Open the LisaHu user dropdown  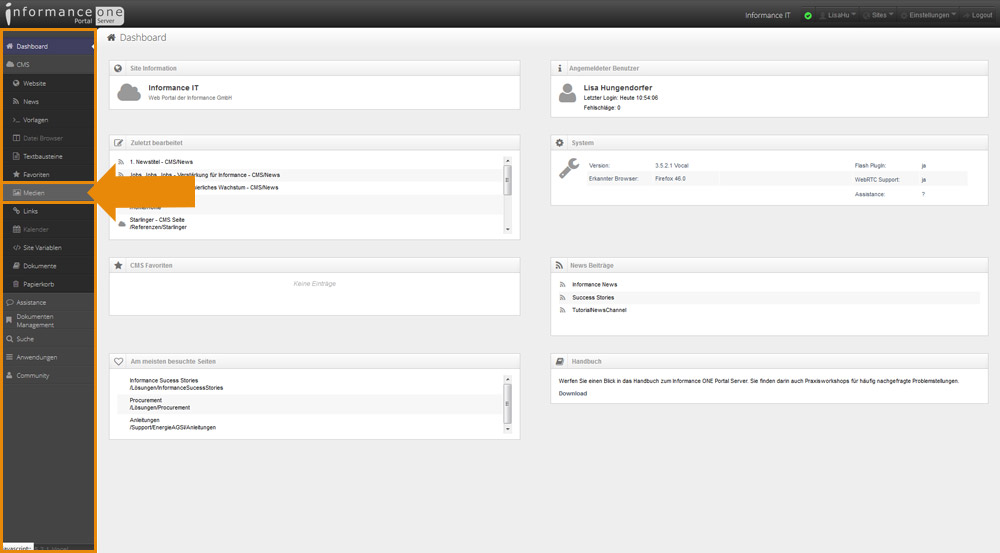coord(837,15)
